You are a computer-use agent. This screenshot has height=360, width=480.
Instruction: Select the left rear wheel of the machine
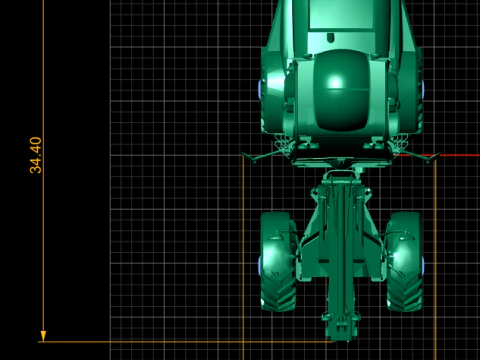[278, 262]
